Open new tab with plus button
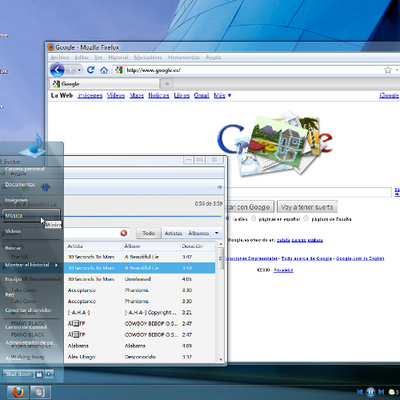This screenshot has height=400, width=400. click(167, 84)
